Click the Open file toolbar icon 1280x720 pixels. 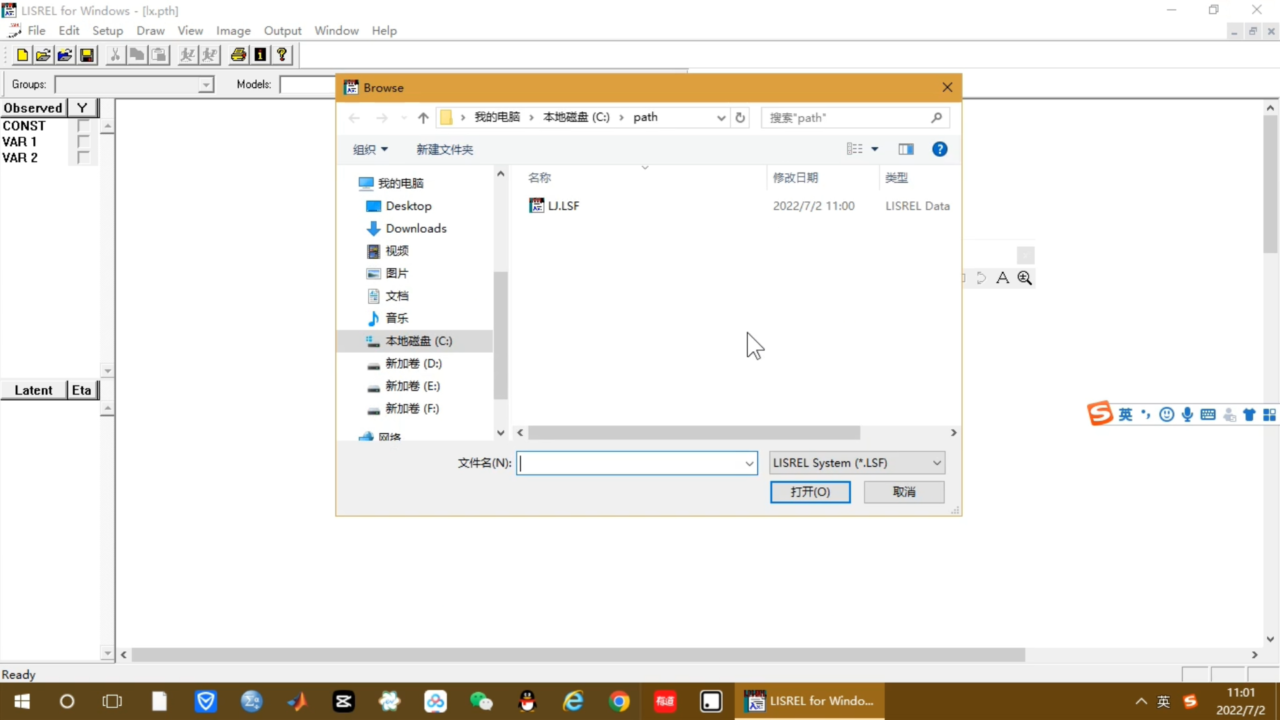[x=43, y=55]
